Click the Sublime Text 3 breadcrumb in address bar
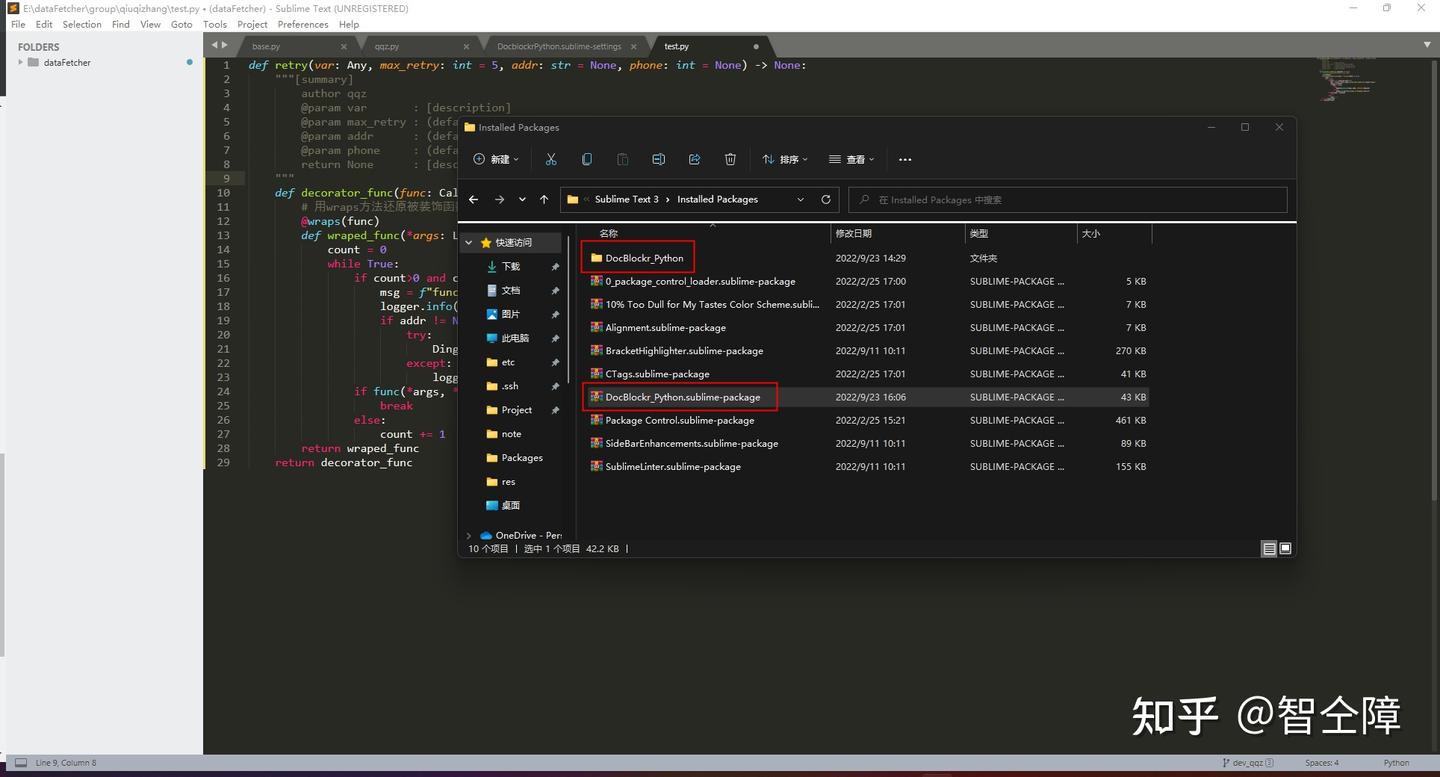1440x777 pixels. click(627, 199)
